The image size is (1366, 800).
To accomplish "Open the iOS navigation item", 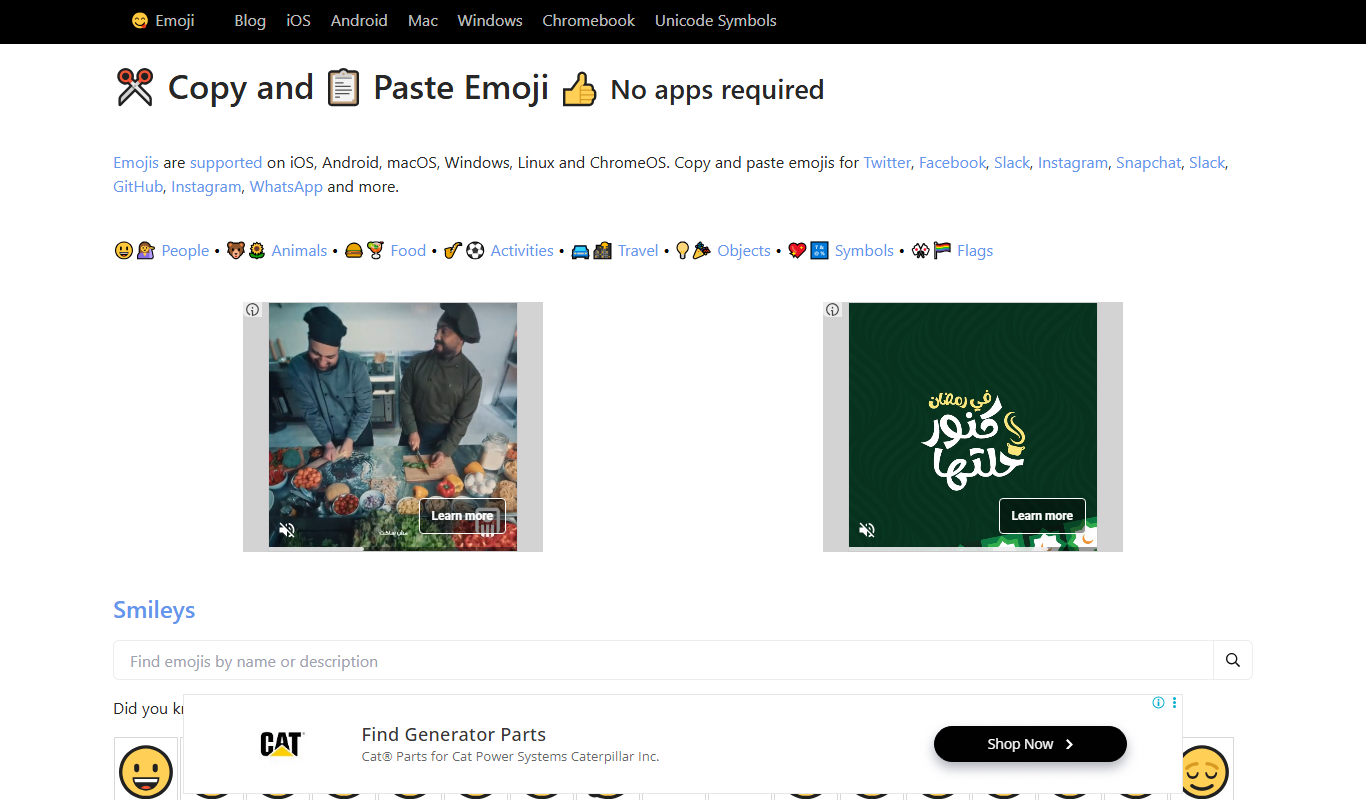I will click(298, 20).
